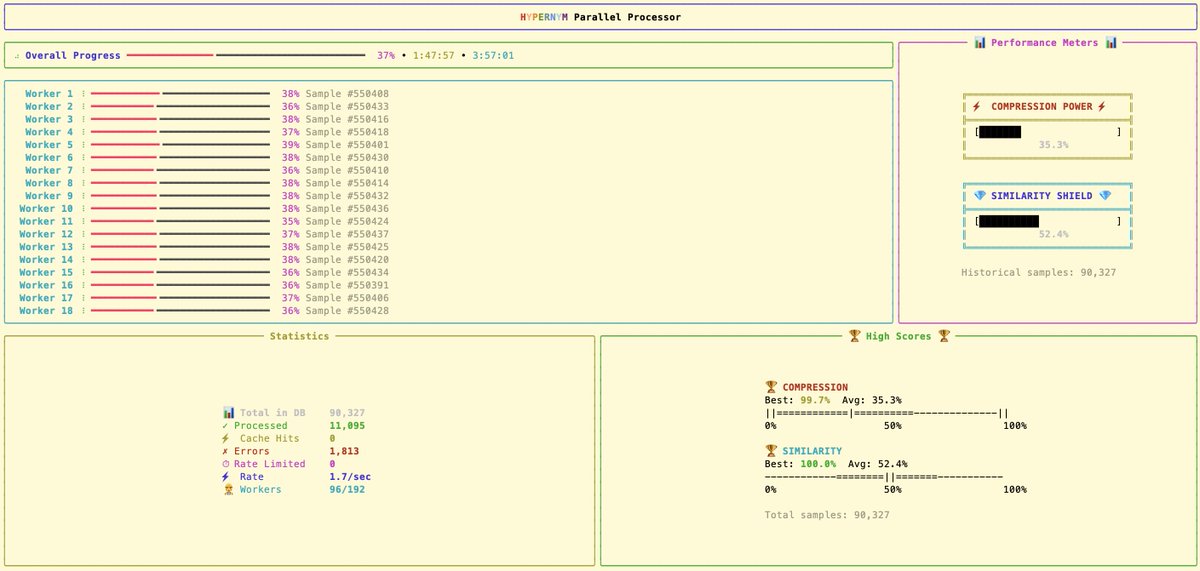Click the Compression Power meter bar
Viewport: 1200px width, 571px height.
point(1048,132)
